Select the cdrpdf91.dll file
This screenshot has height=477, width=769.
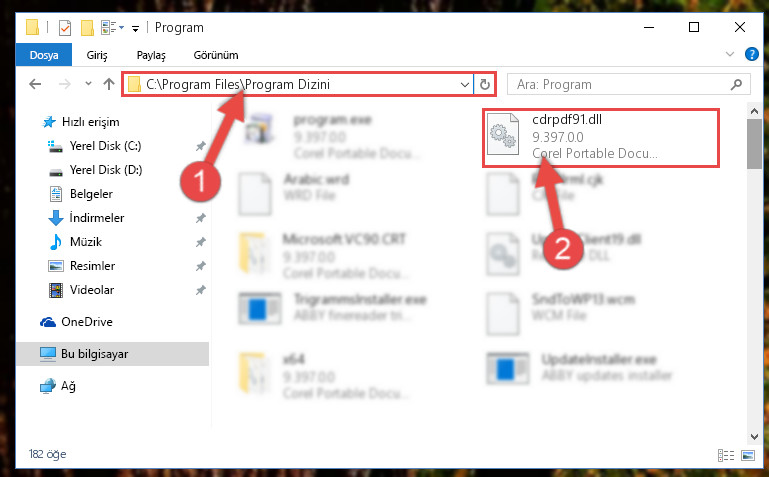(601, 138)
